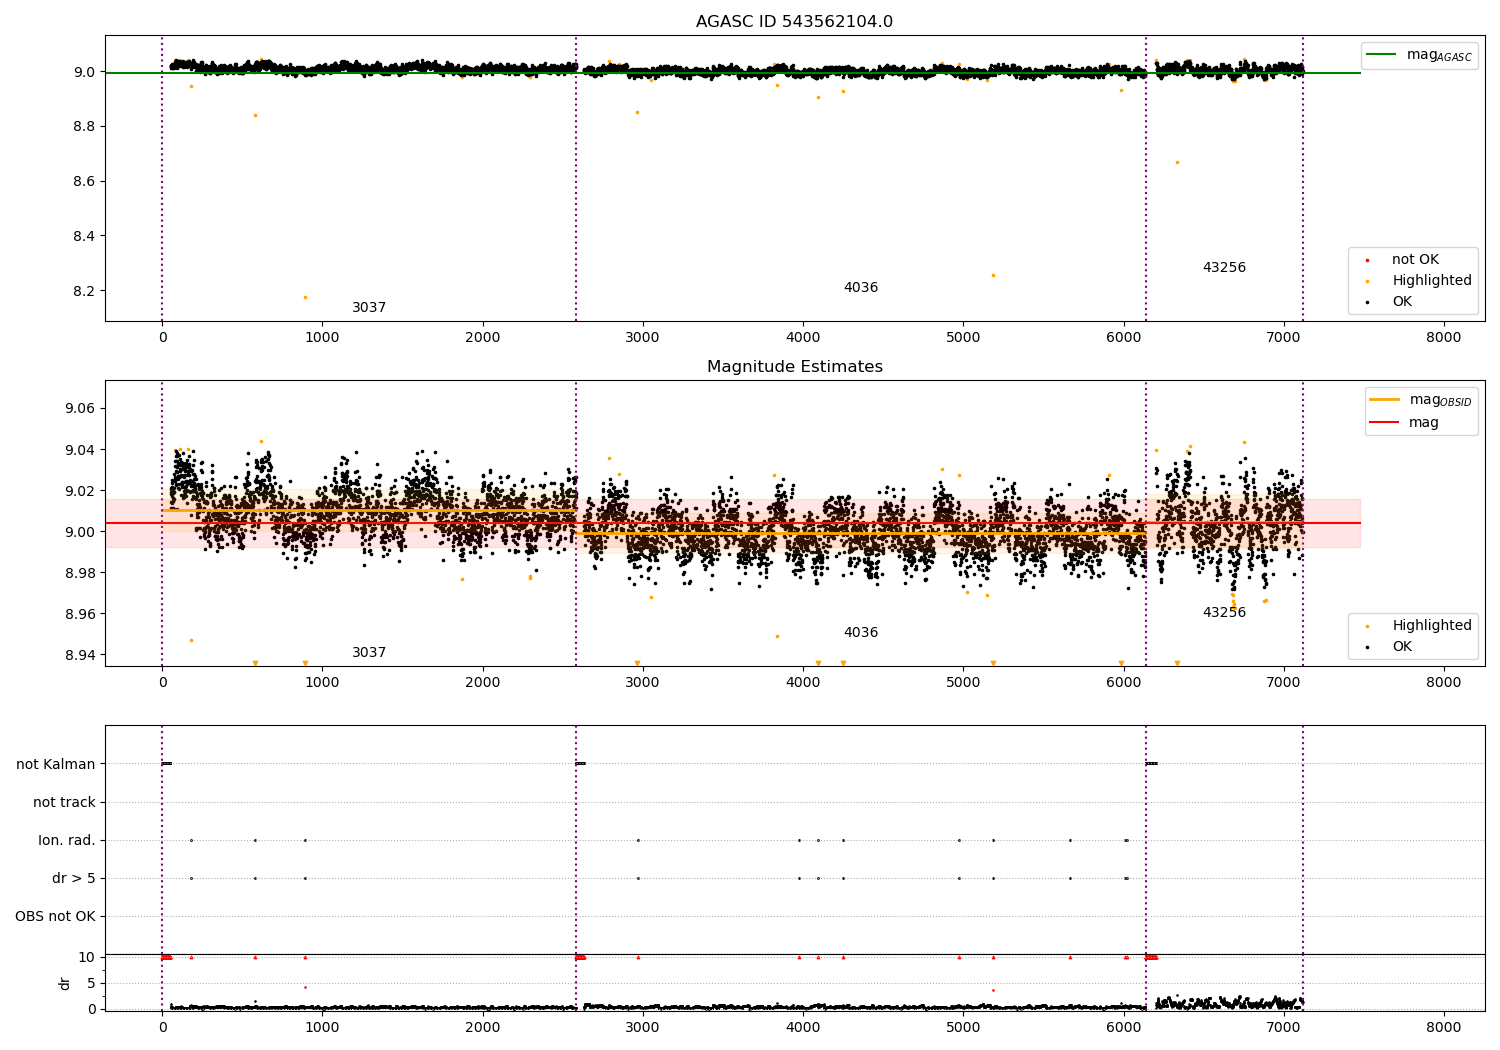Click the 9.02 y-axis tick label
This screenshot has width=1500, height=1050.
80,491
